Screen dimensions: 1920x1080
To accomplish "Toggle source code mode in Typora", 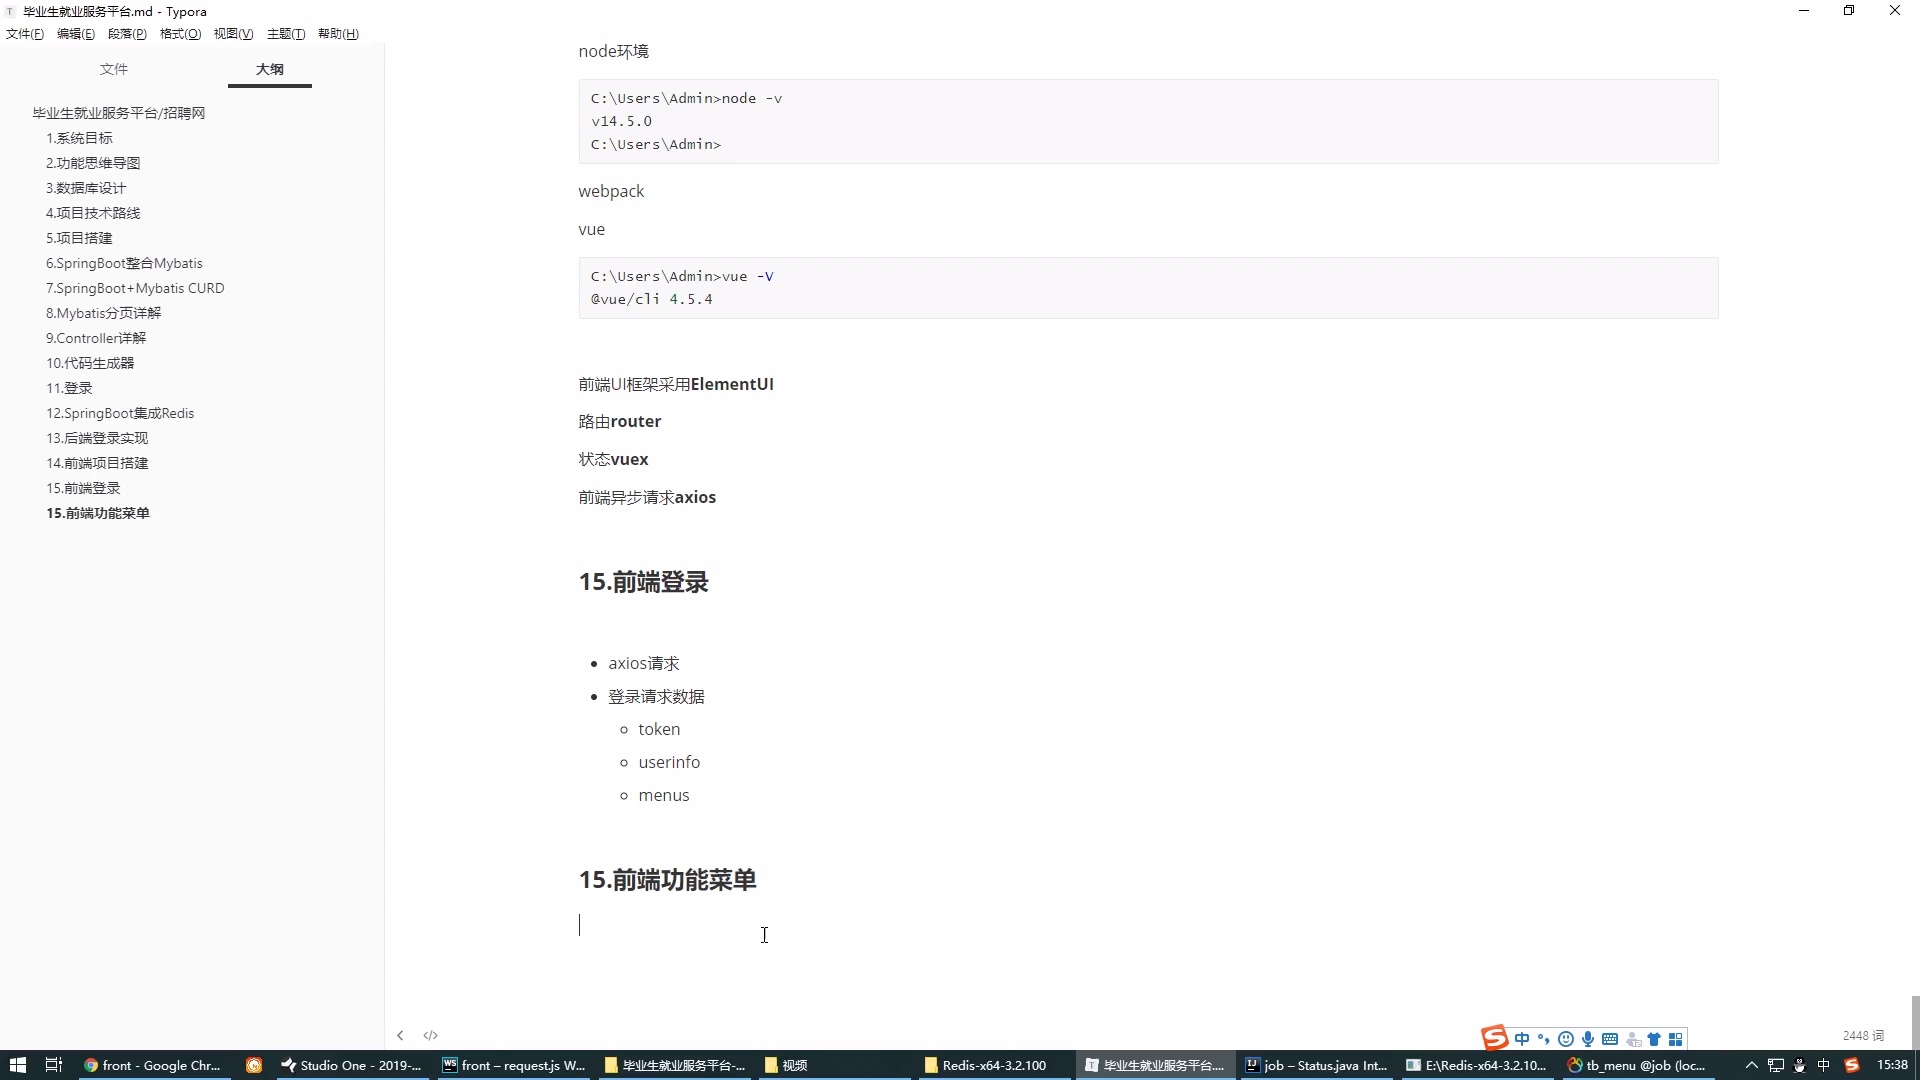I will point(430,1035).
